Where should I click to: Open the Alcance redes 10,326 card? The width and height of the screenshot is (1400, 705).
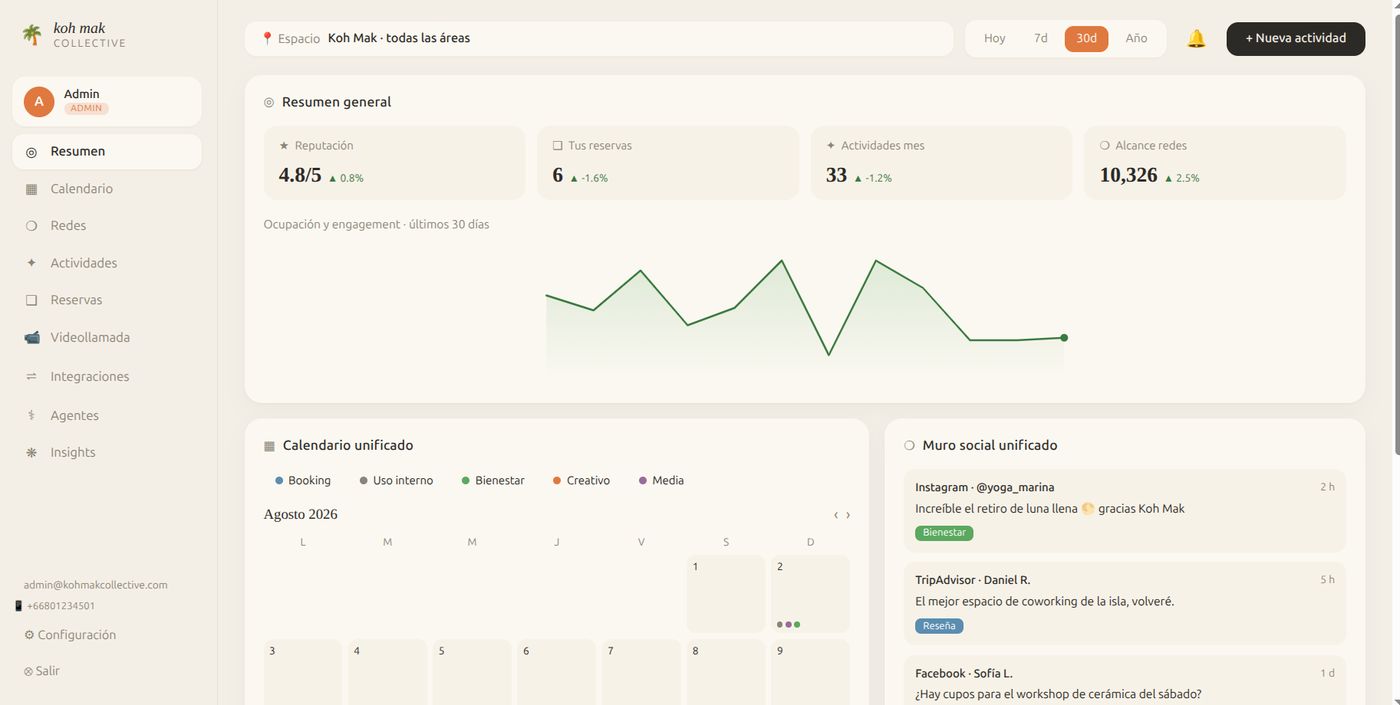1215,163
